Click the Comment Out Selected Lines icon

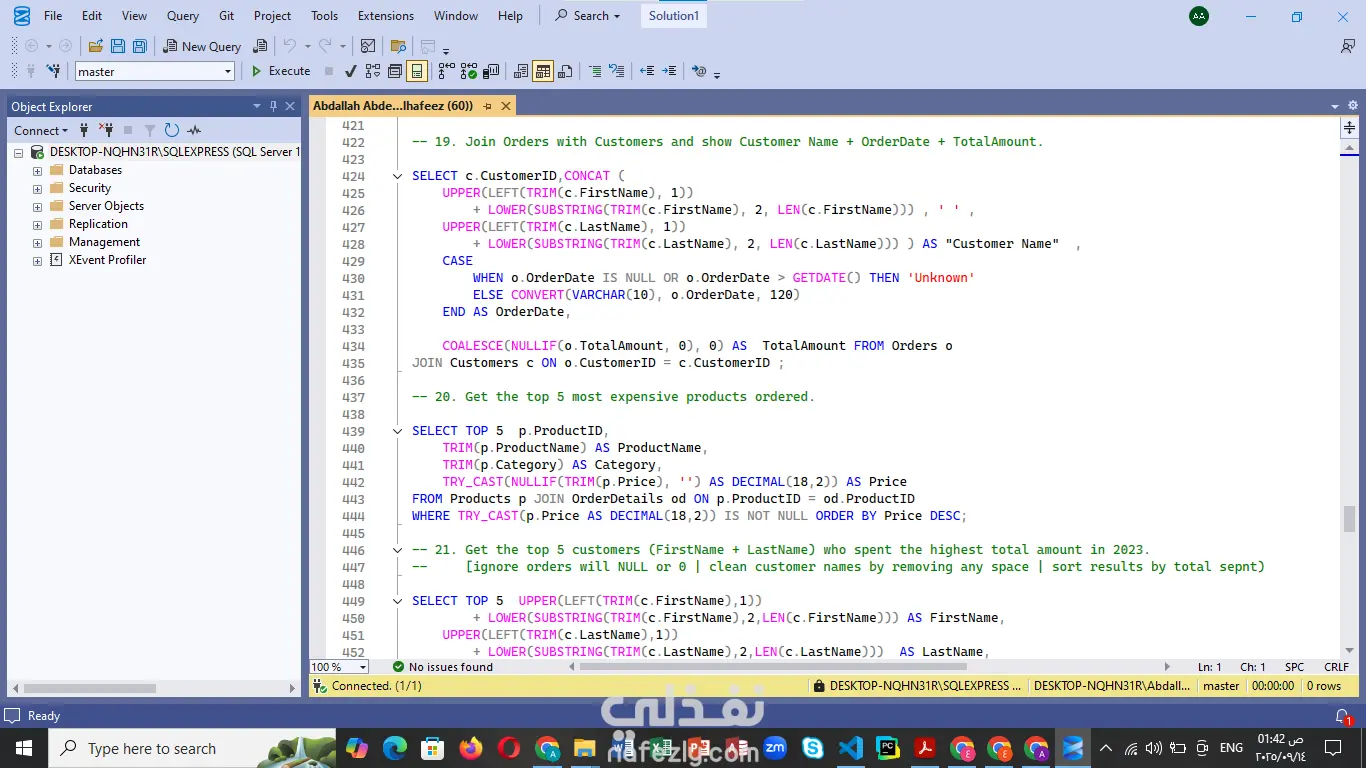[x=595, y=71]
